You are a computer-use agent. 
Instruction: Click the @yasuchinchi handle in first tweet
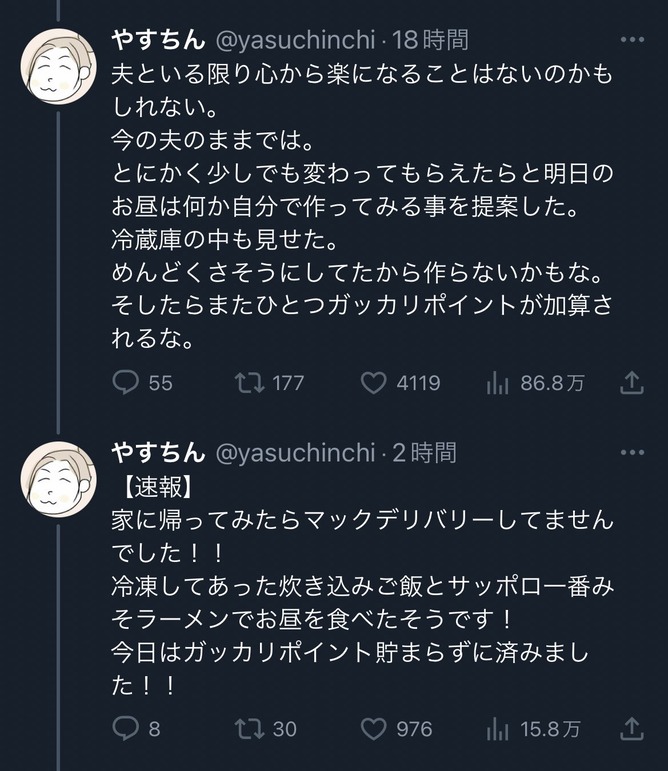pyautogui.click(x=296, y=40)
